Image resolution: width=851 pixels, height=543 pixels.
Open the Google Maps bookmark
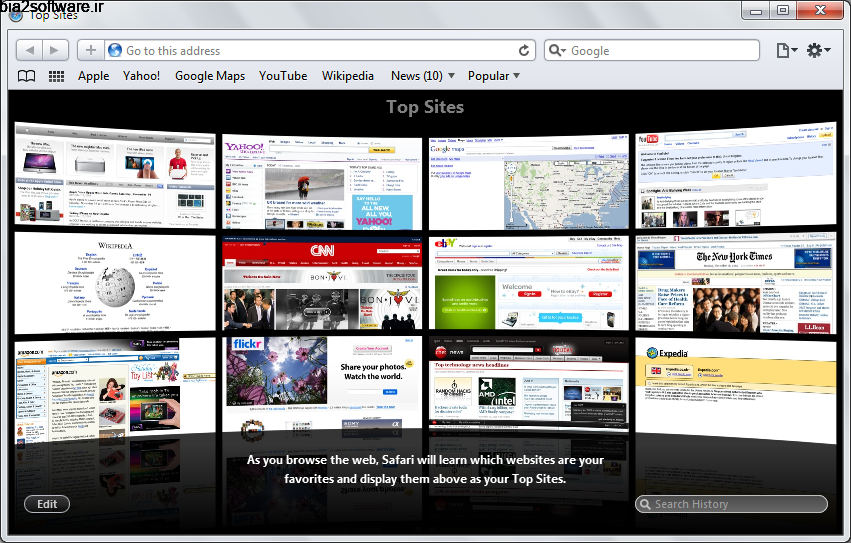pos(210,76)
